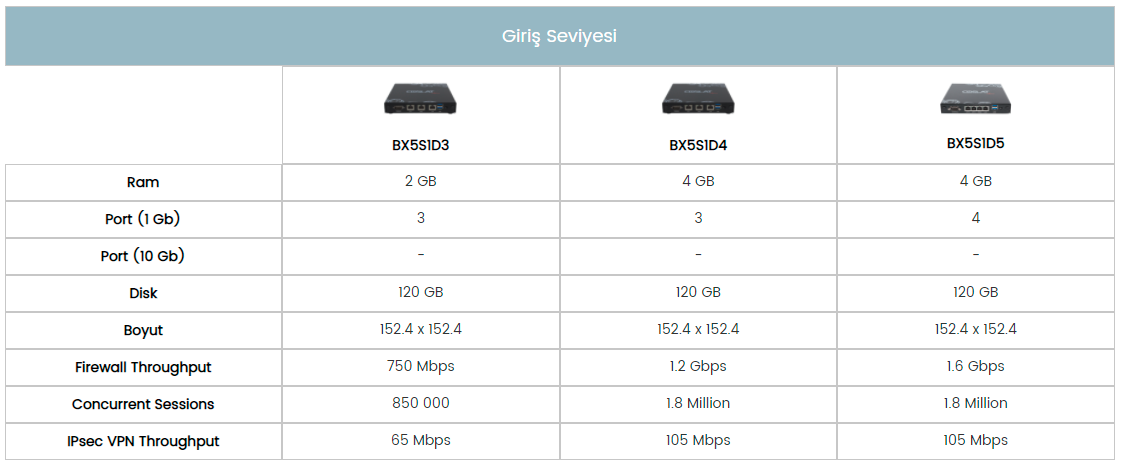Select the BX5S1D4 model name

point(698,144)
